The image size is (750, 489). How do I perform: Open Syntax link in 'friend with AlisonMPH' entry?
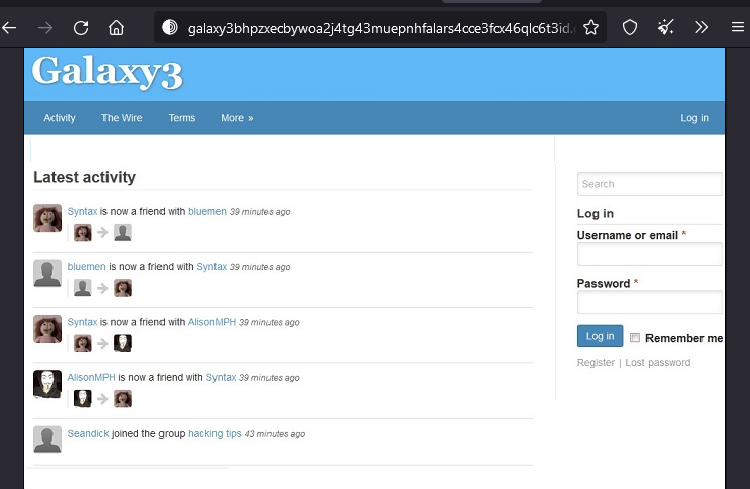[x=82, y=322]
